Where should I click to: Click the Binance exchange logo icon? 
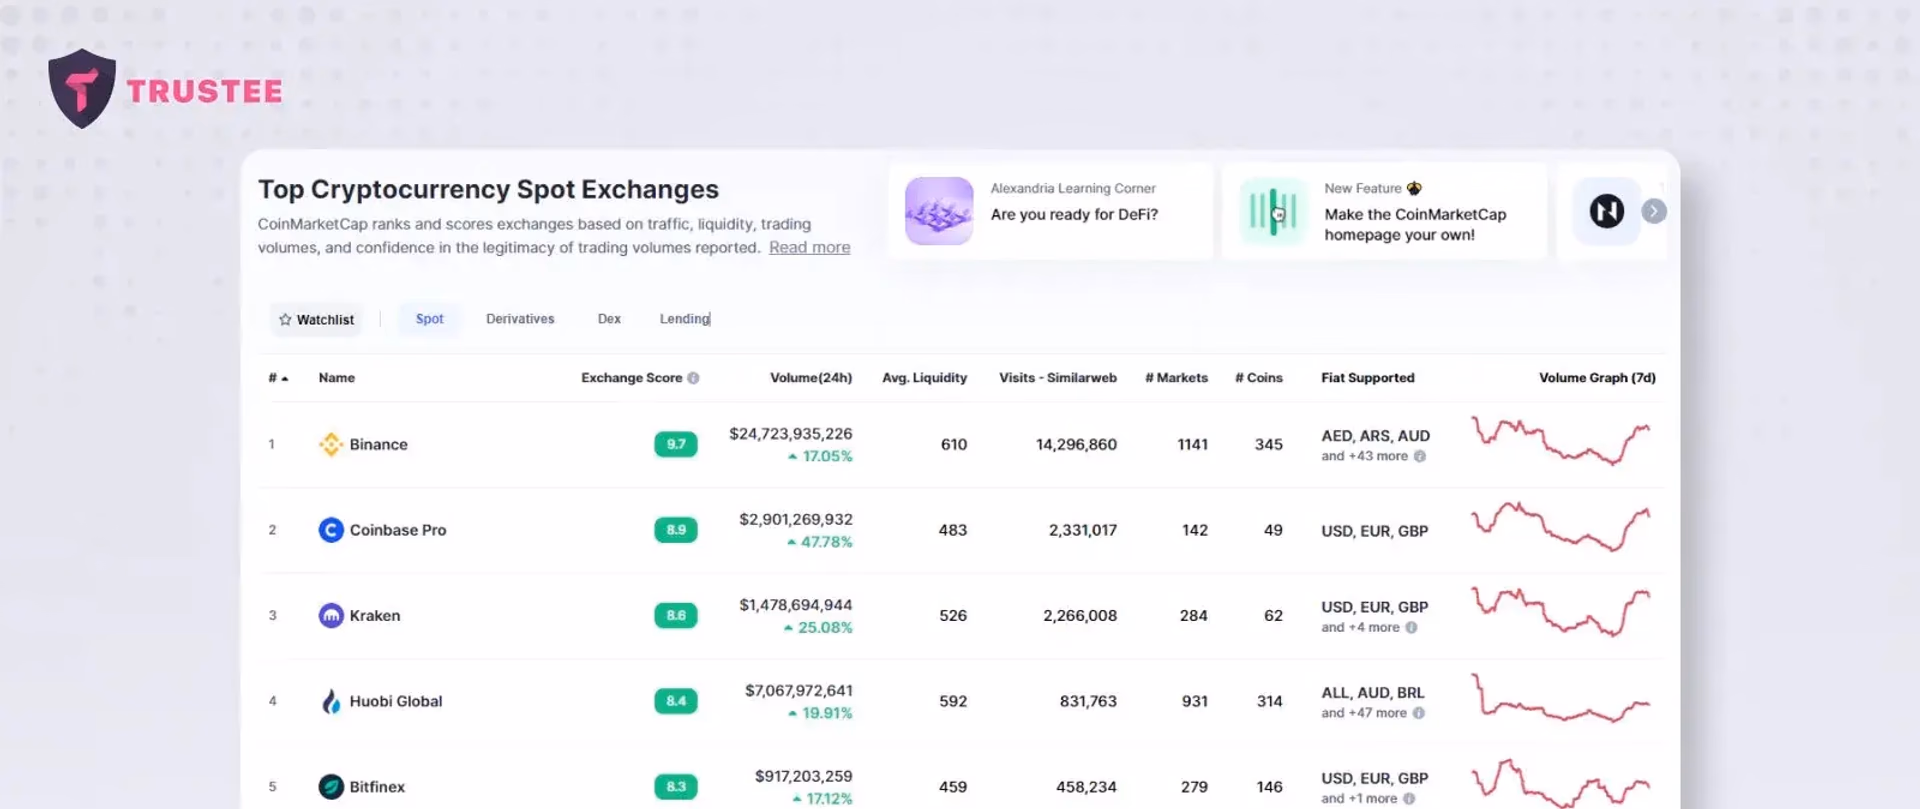(x=331, y=444)
